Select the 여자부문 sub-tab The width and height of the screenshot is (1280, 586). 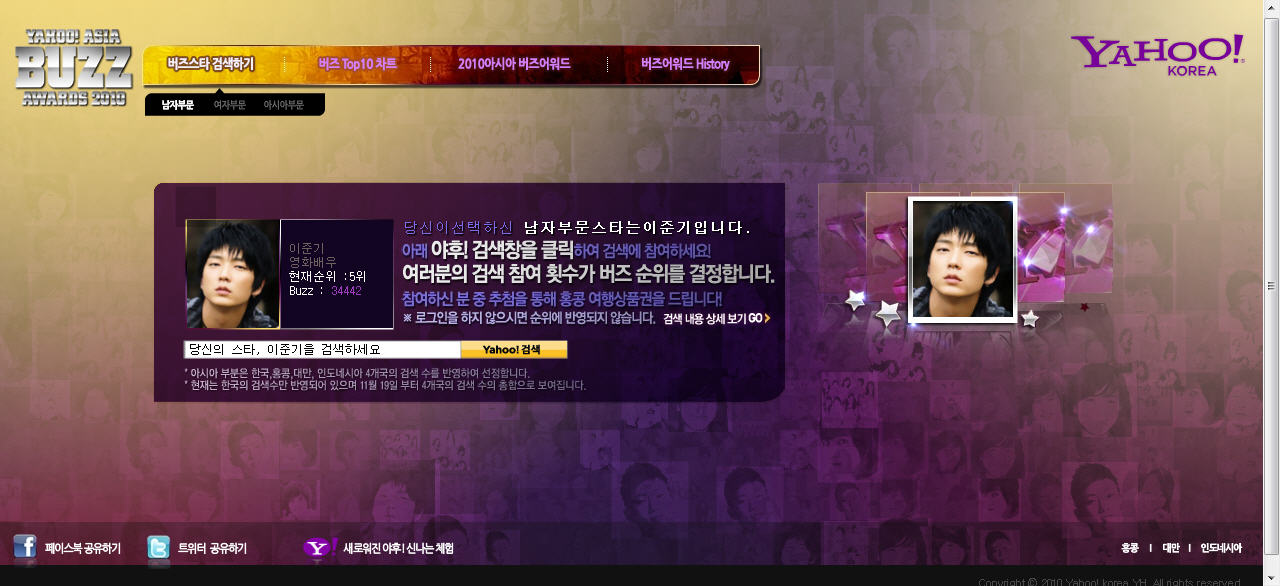(229, 104)
